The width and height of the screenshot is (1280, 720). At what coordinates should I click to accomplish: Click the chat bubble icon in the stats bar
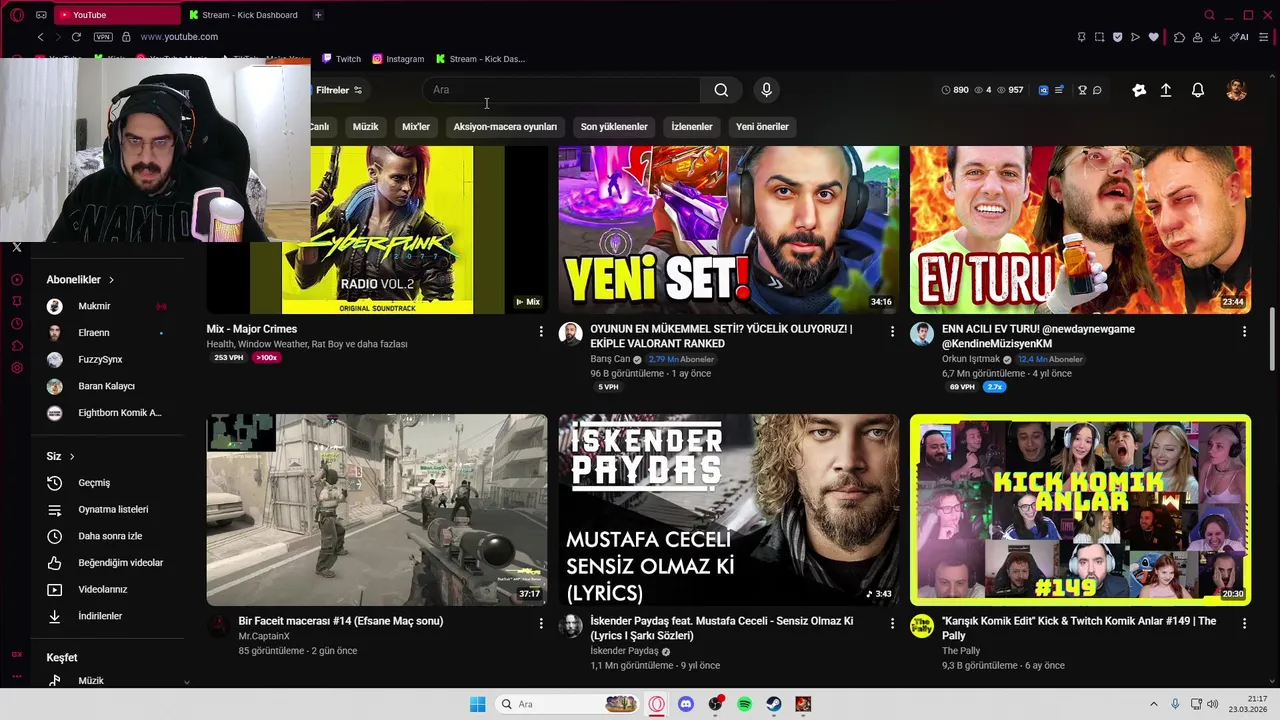(x=1097, y=90)
